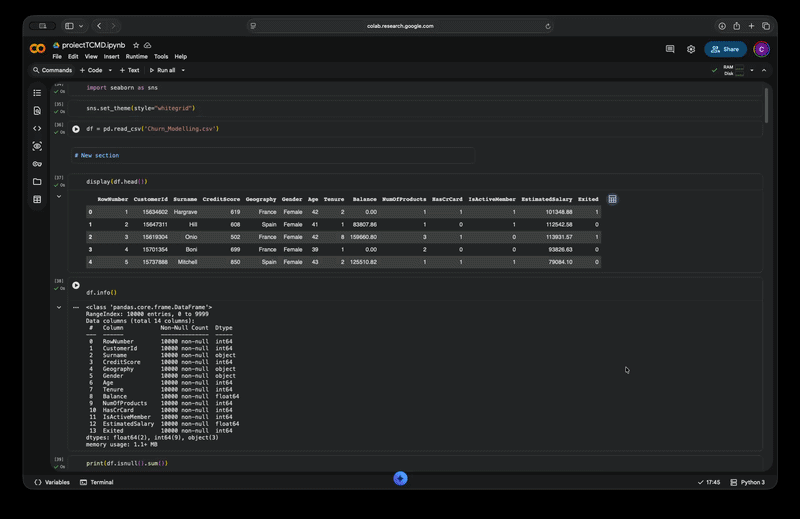This screenshot has width=800, height=519.
Task: Open the Commands search button
Action: (x=53, y=70)
